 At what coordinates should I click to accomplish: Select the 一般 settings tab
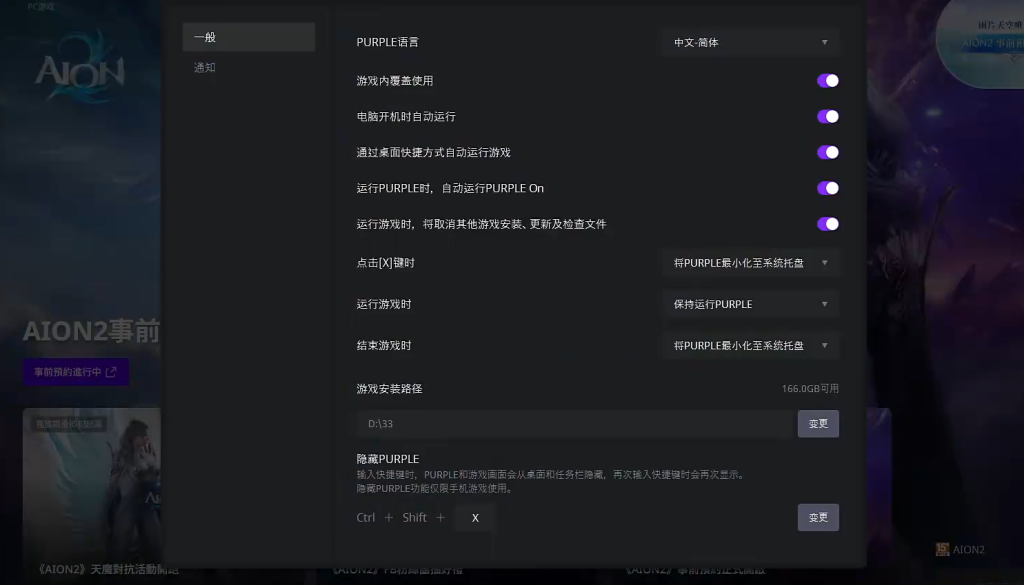click(x=248, y=38)
